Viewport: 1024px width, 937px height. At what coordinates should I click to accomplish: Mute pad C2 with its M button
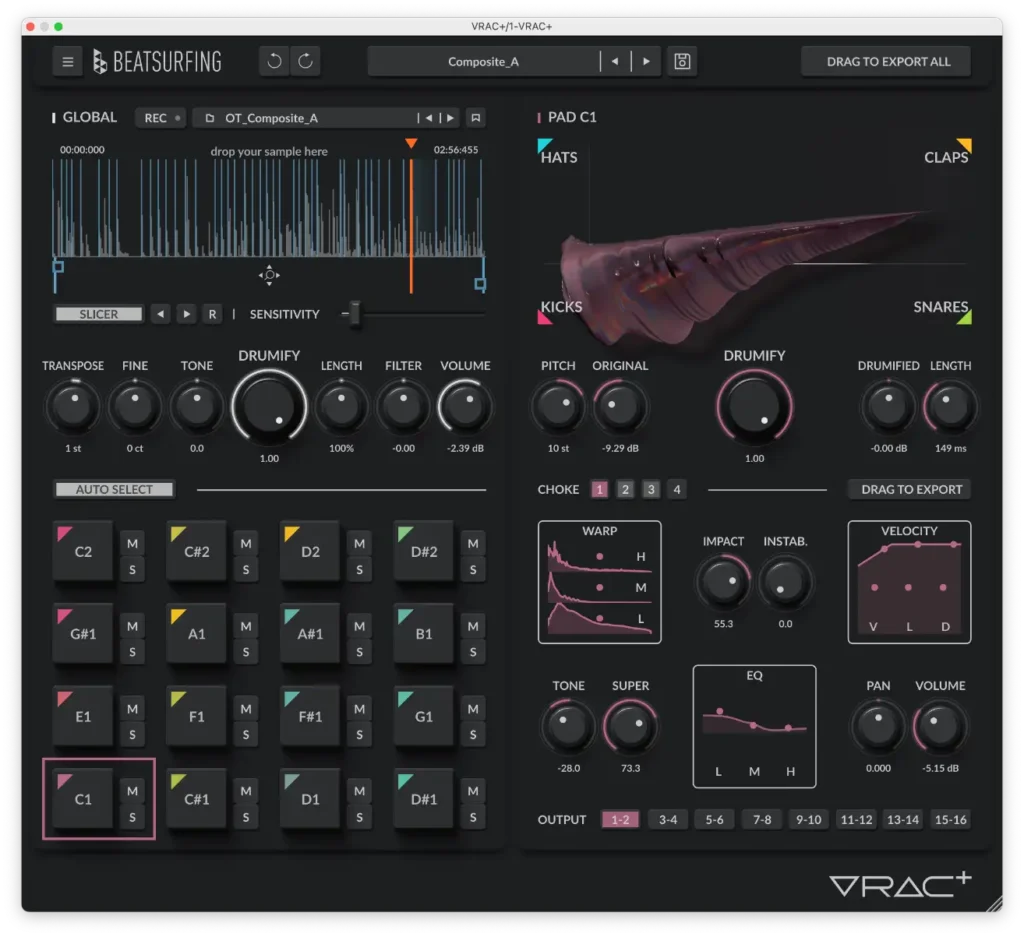133,543
